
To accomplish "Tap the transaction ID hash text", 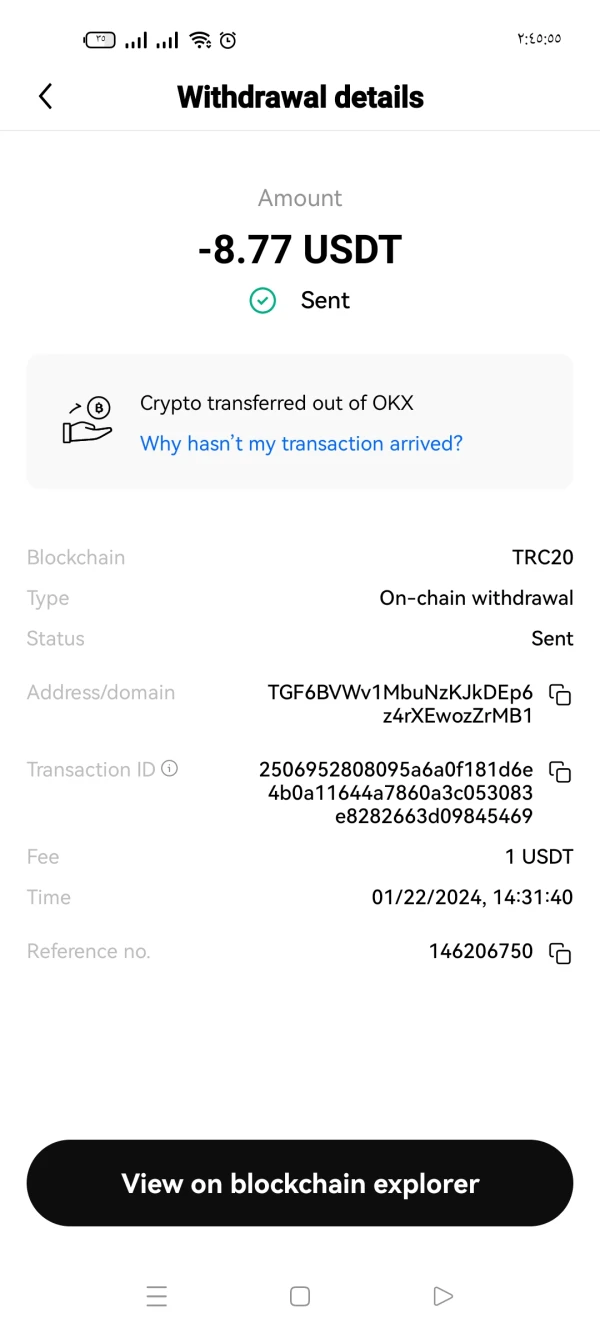I will point(396,793).
